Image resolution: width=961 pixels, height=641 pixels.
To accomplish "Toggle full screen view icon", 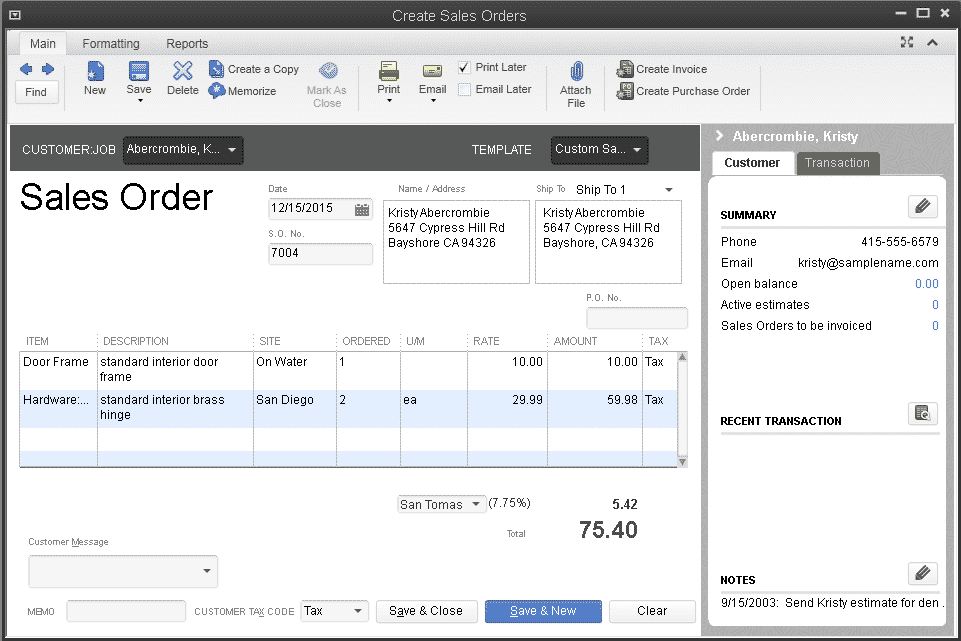I will 907,42.
